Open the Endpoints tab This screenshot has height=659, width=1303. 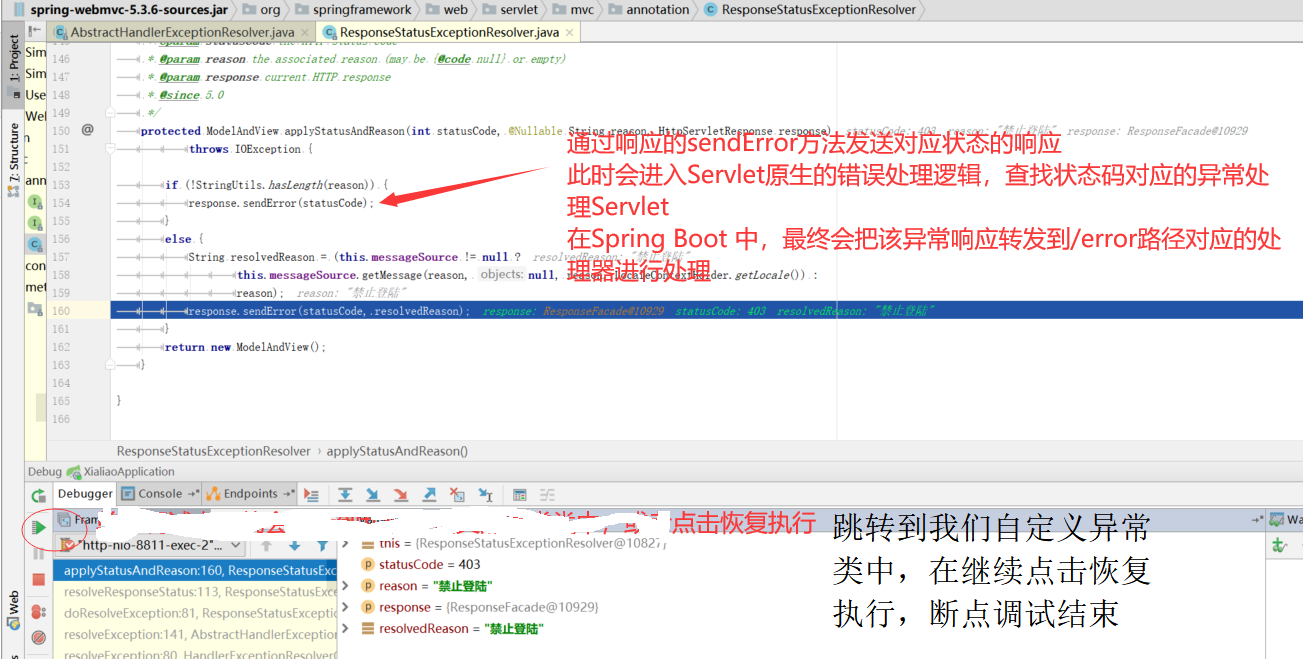[x=250, y=493]
